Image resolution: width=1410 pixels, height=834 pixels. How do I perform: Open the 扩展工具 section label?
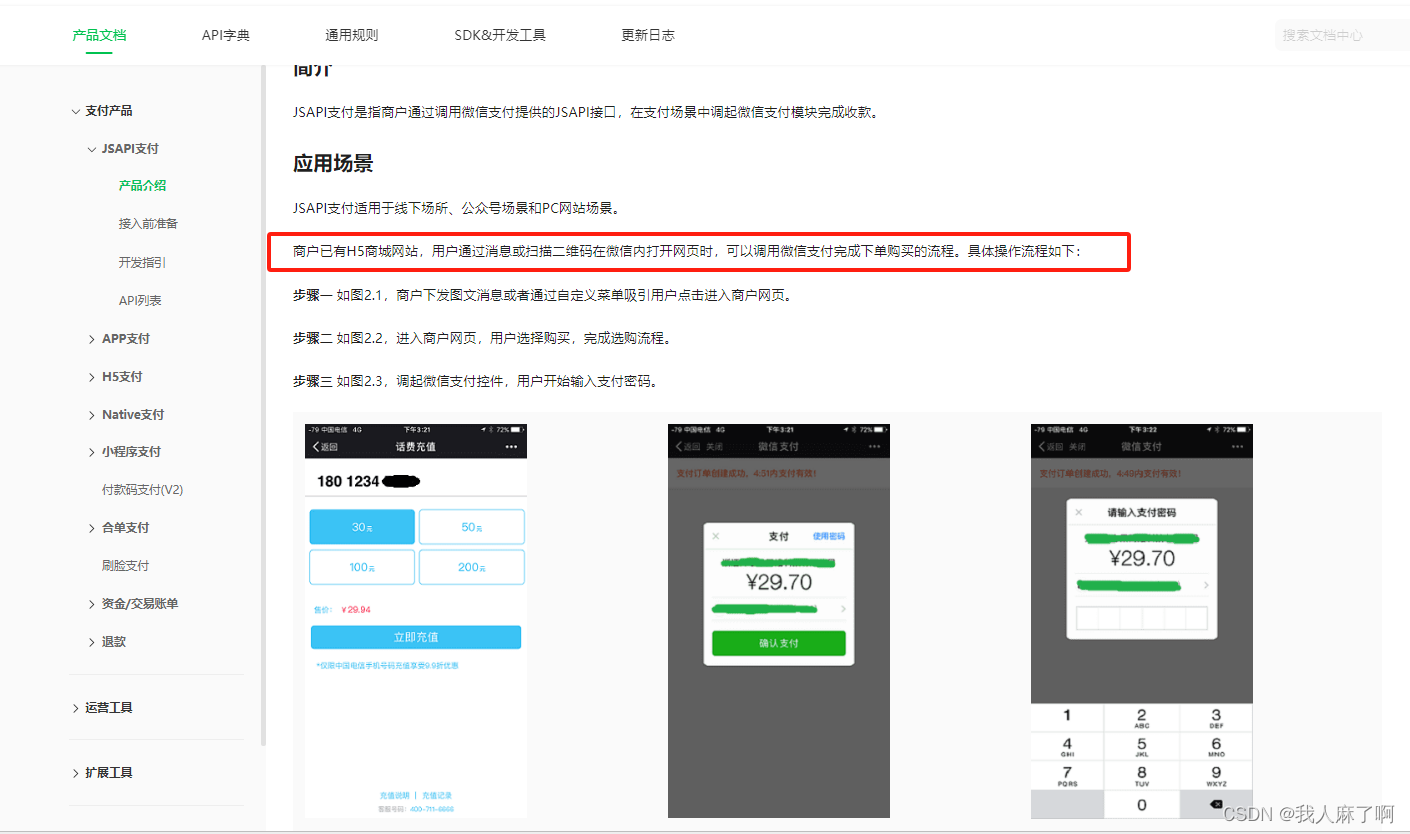pos(109,773)
